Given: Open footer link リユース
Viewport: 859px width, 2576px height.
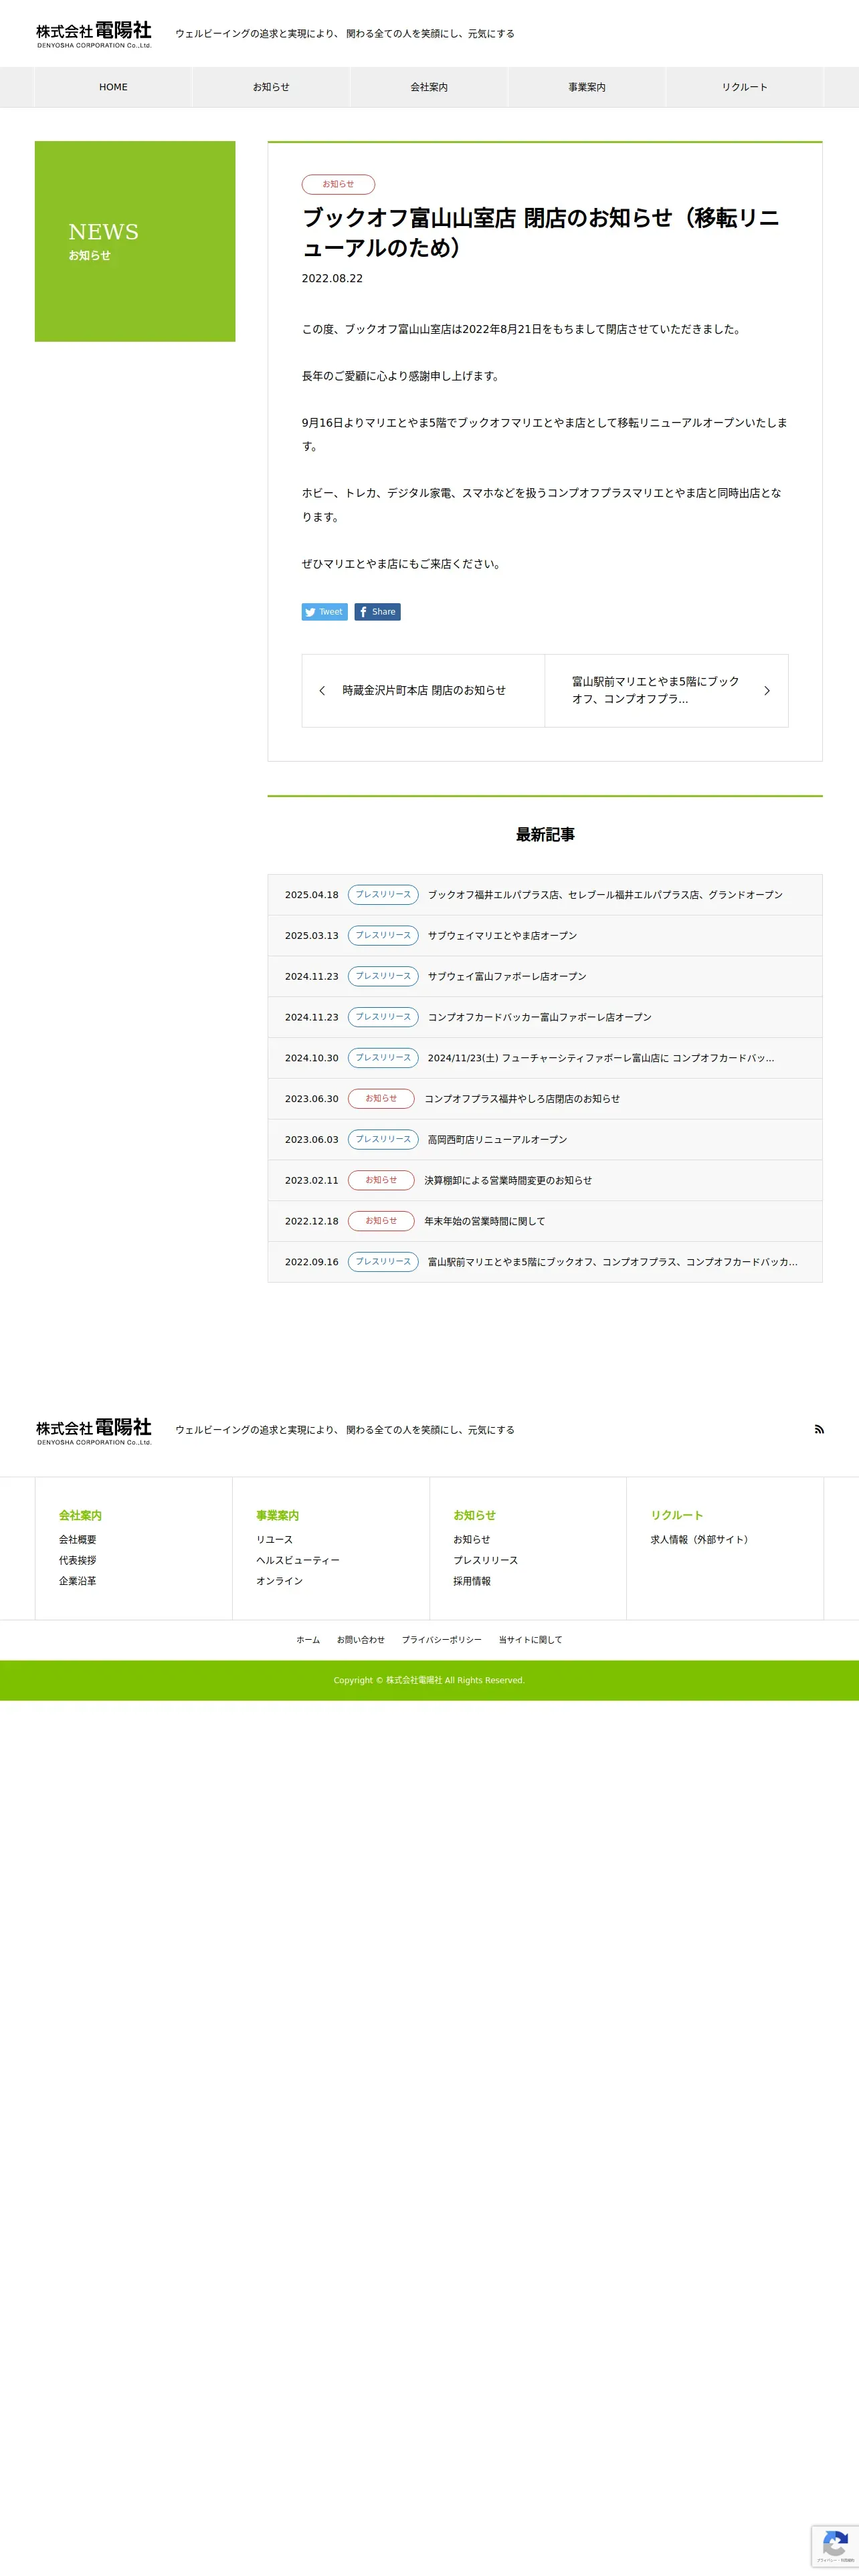Looking at the screenshot, I should 275,1540.
